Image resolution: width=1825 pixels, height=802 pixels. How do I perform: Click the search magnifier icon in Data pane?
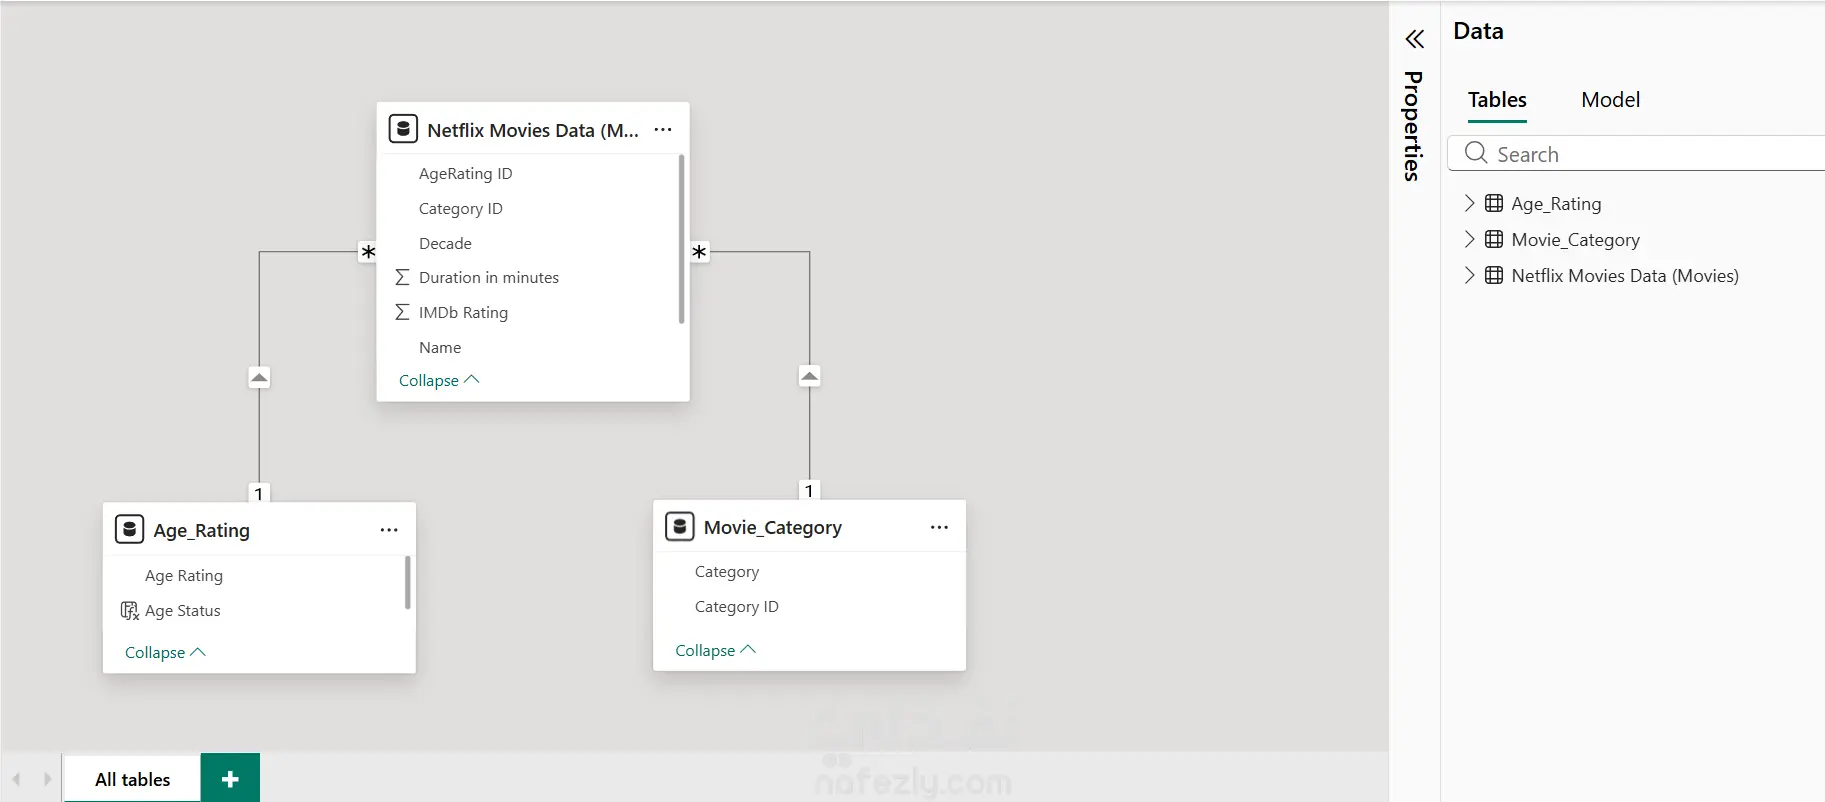click(x=1476, y=153)
